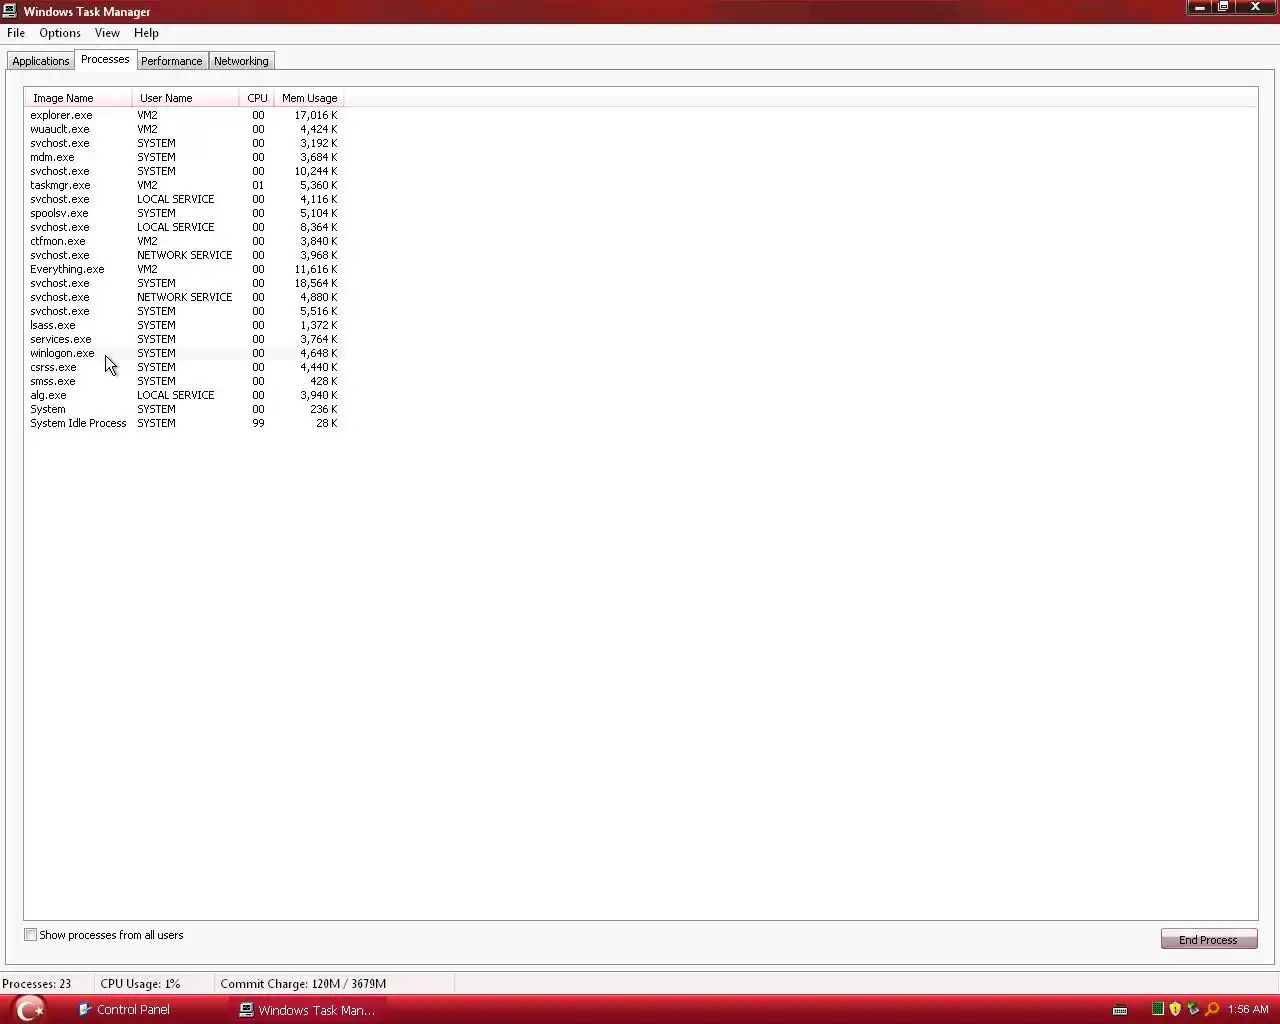Click the 17,016 K memory value

[316, 115]
